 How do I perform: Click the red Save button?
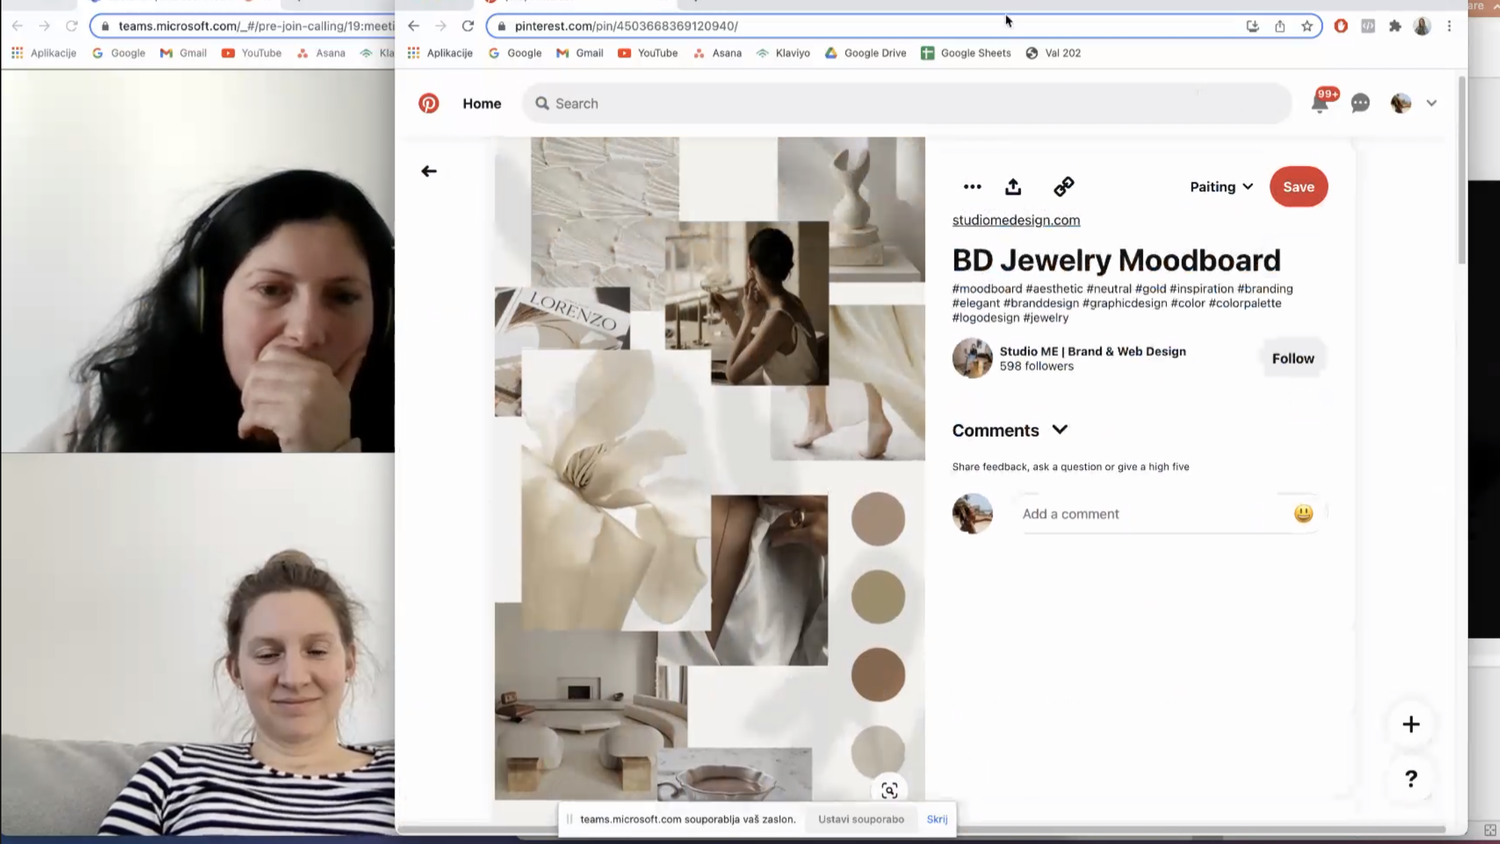[x=1298, y=187]
